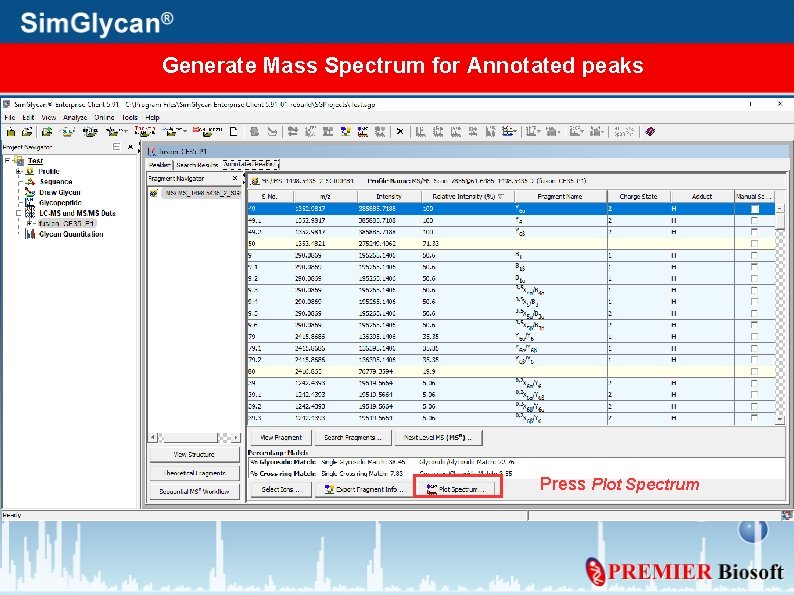Click the table scrollbar down arrow

[780, 419]
